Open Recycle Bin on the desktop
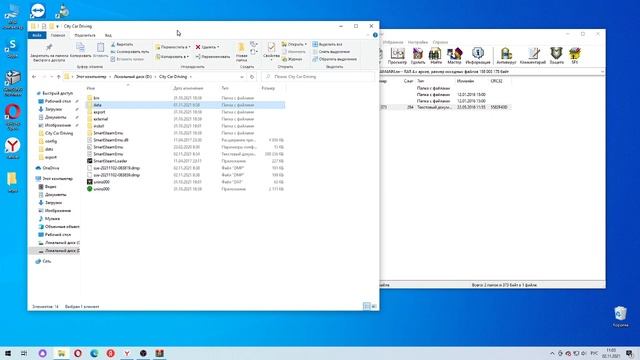The width and height of the screenshot is (640, 360). pyautogui.click(x=620, y=316)
